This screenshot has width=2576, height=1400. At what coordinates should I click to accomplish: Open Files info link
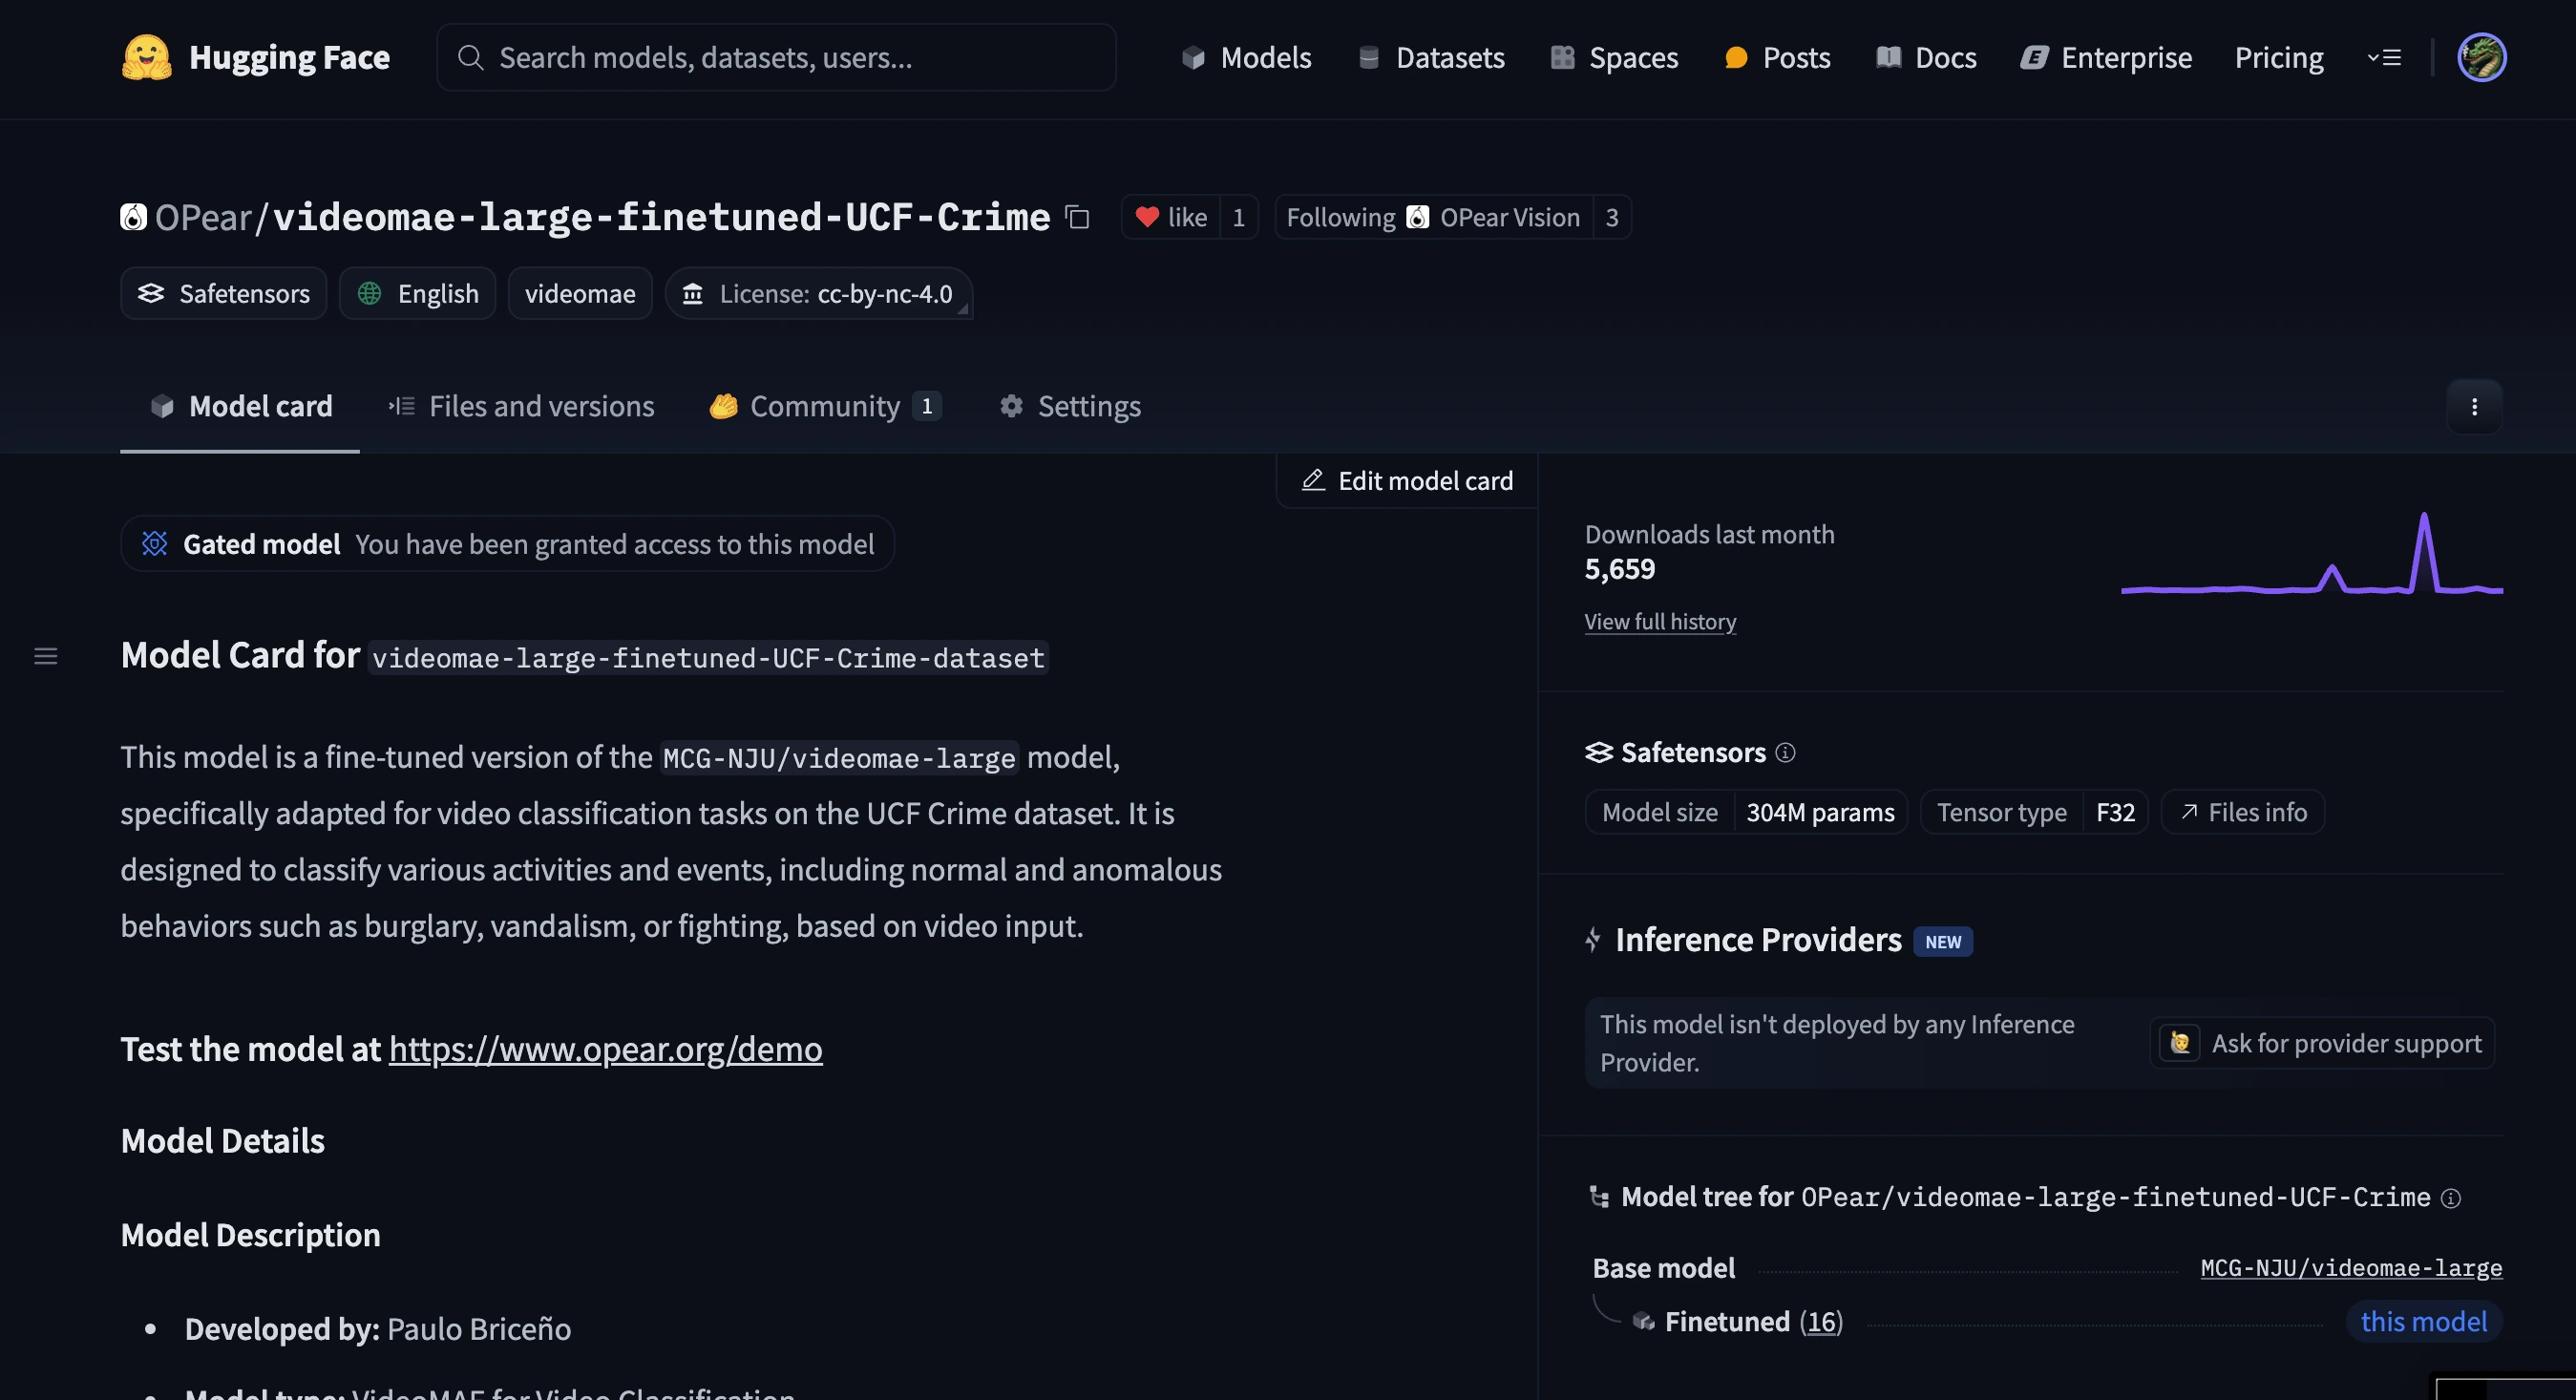pyautogui.click(x=2243, y=812)
